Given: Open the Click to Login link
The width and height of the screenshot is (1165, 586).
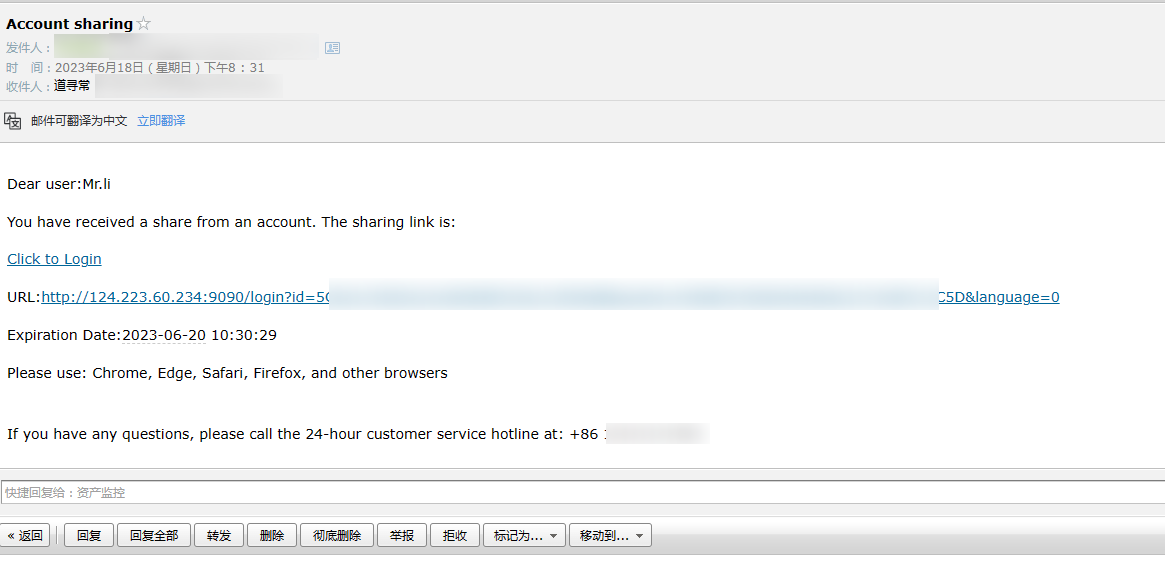Looking at the screenshot, I should click(54, 259).
